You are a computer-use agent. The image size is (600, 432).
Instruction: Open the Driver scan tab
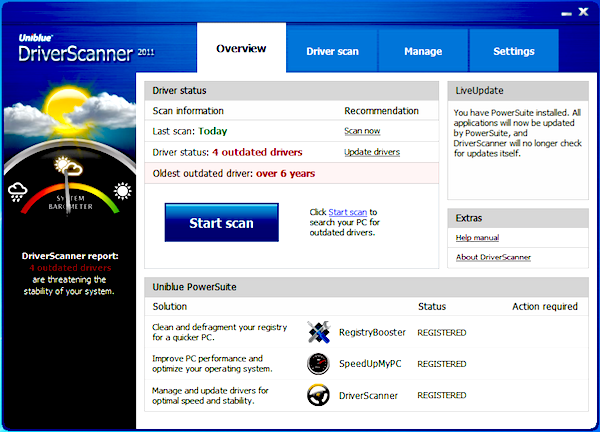[x=332, y=51]
